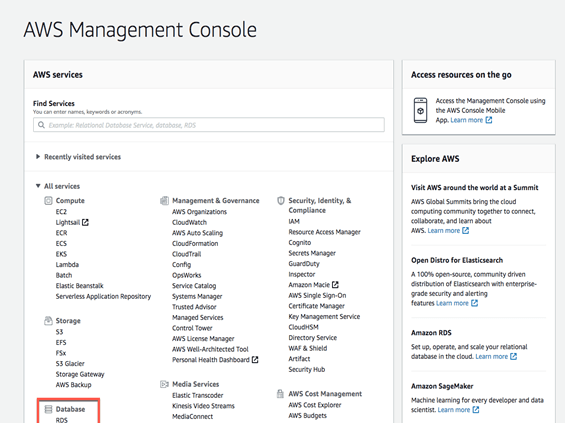
Task: Open Learn more link for Console Mobile App
Action: 467,120
